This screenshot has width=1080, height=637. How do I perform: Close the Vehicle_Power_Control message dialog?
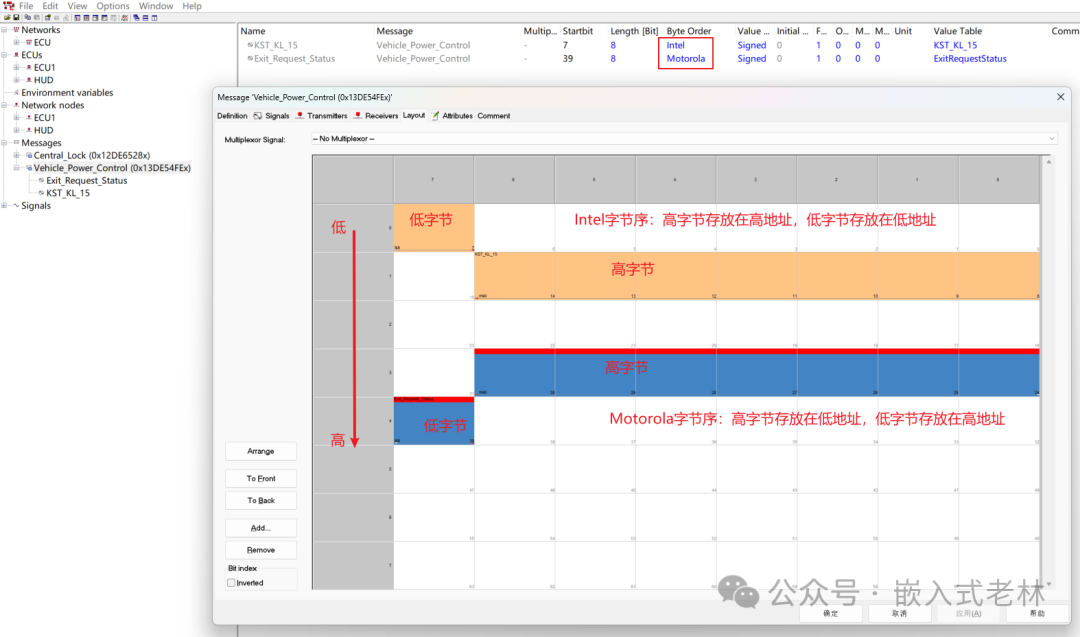click(x=1061, y=97)
